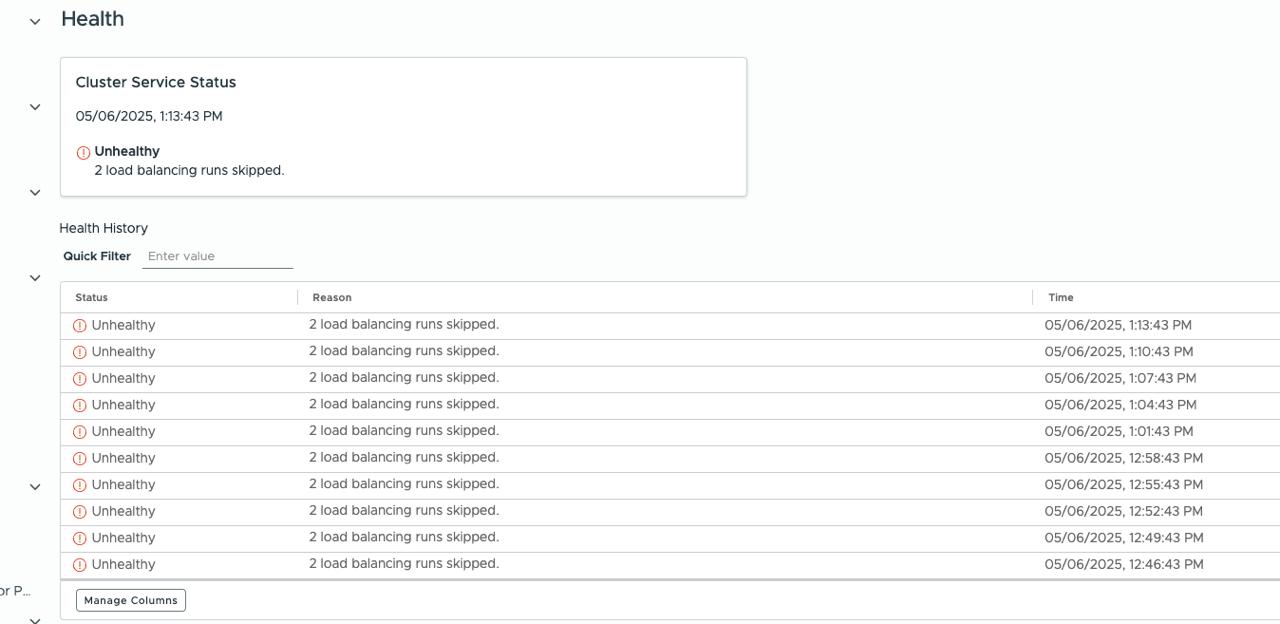The height and width of the screenshot is (624, 1280).
Task: Select time cell '05/06/2025, 1:13:43 PM' in the table
Action: pyautogui.click(x=1118, y=325)
